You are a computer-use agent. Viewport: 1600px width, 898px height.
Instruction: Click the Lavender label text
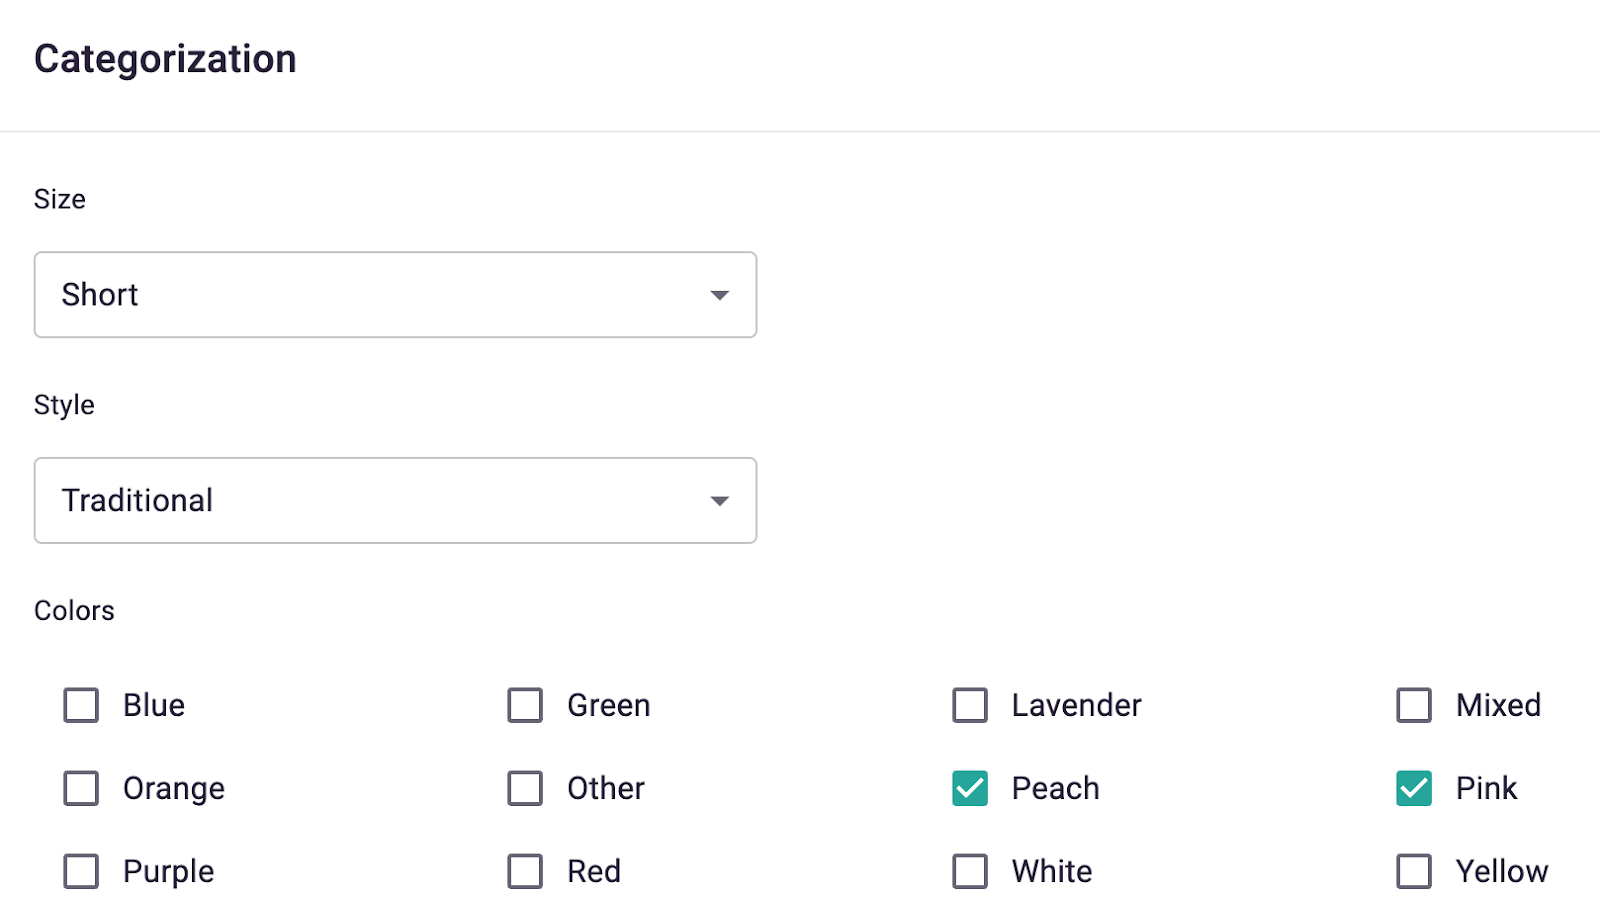[1076, 705]
